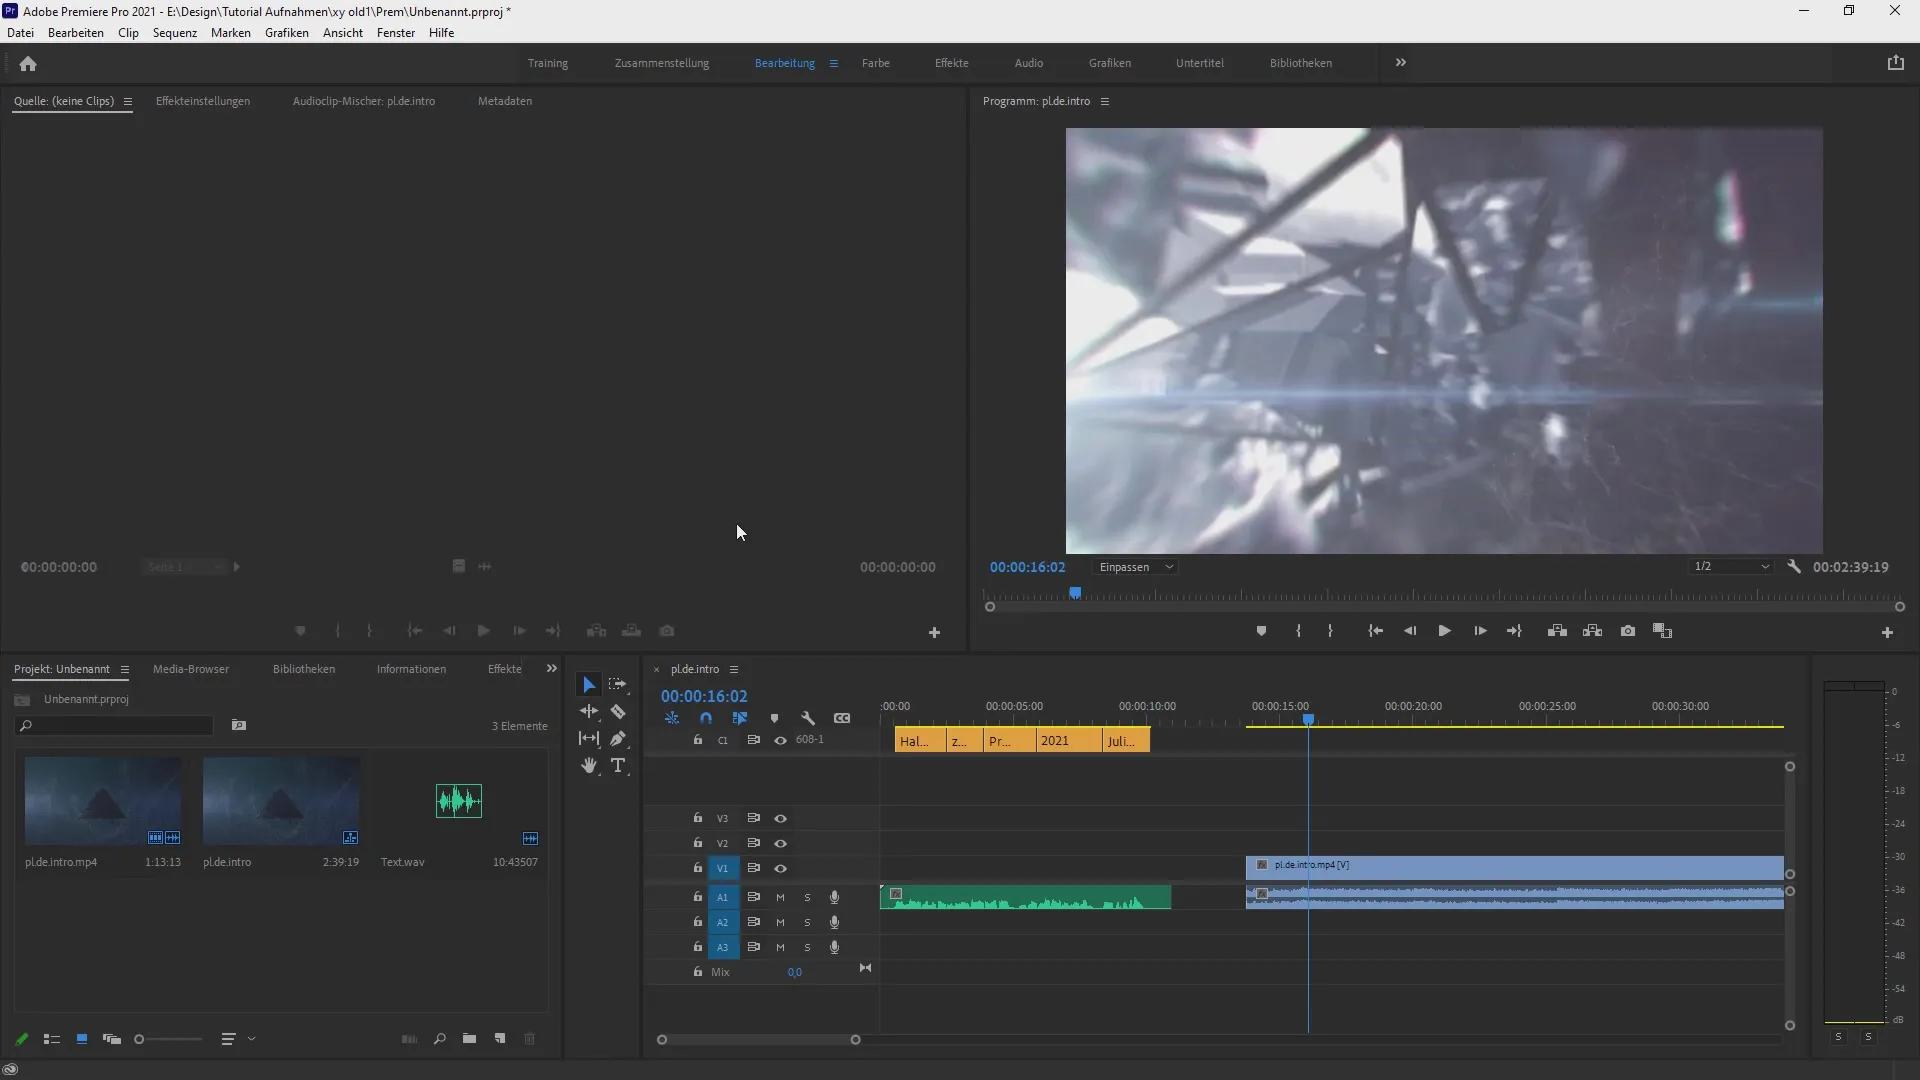The image size is (1920, 1080).
Task: Select the Pen tool
Action: coord(618,738)
